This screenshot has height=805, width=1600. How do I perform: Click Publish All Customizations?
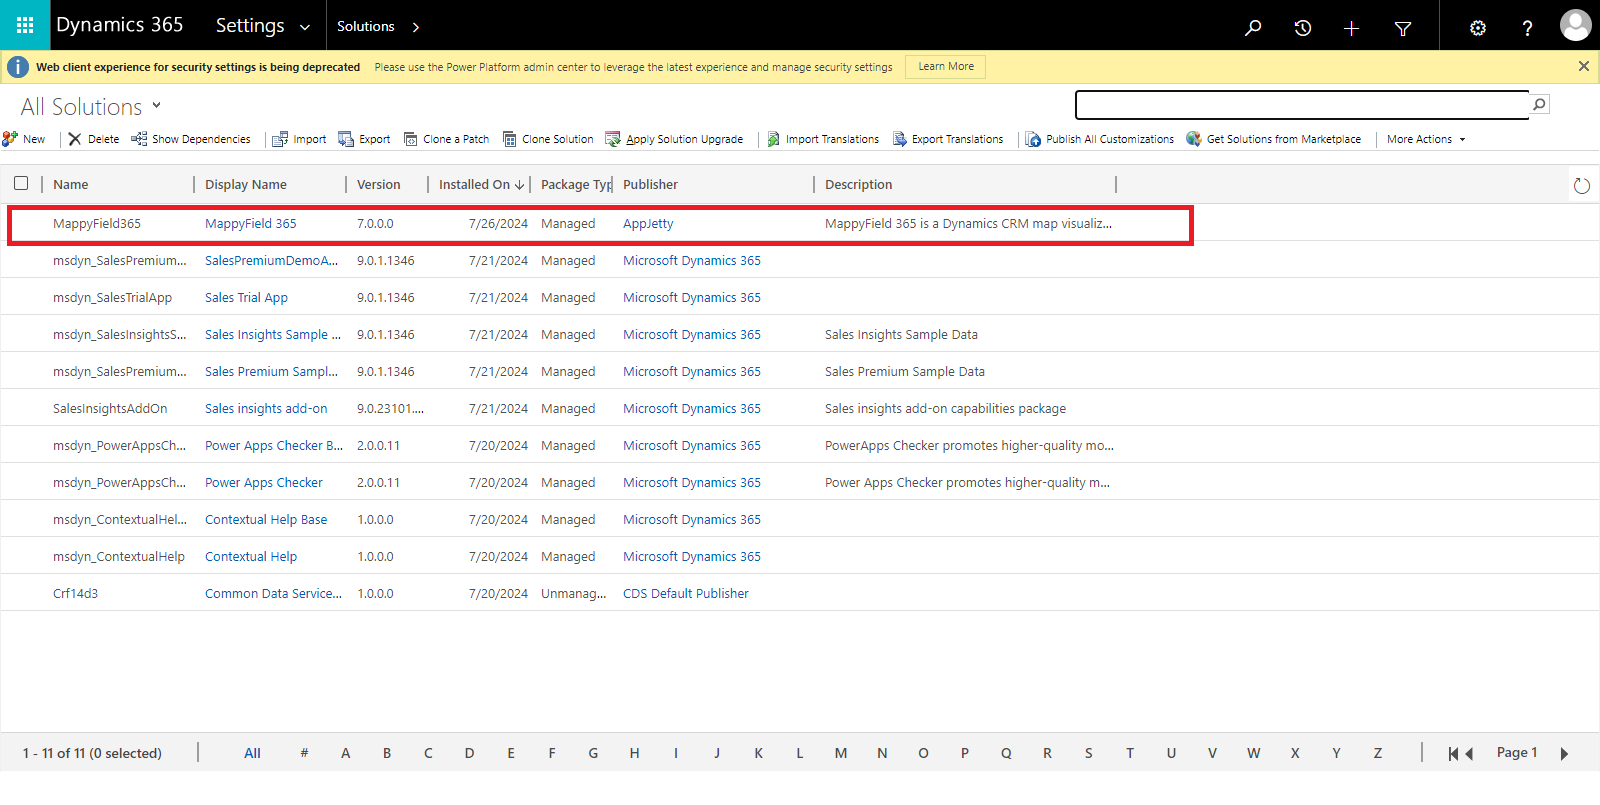pos(1100,139)
